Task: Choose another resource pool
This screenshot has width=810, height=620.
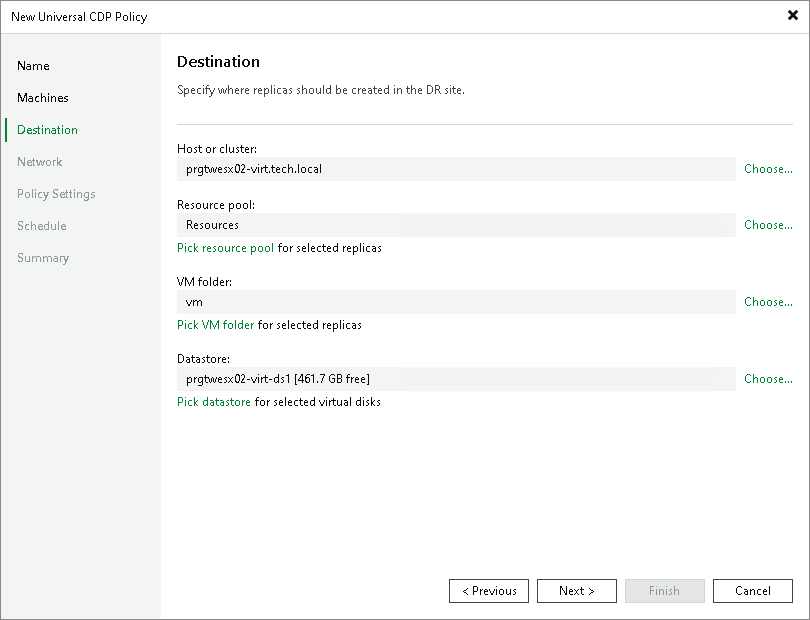Action: click(767, 225)
